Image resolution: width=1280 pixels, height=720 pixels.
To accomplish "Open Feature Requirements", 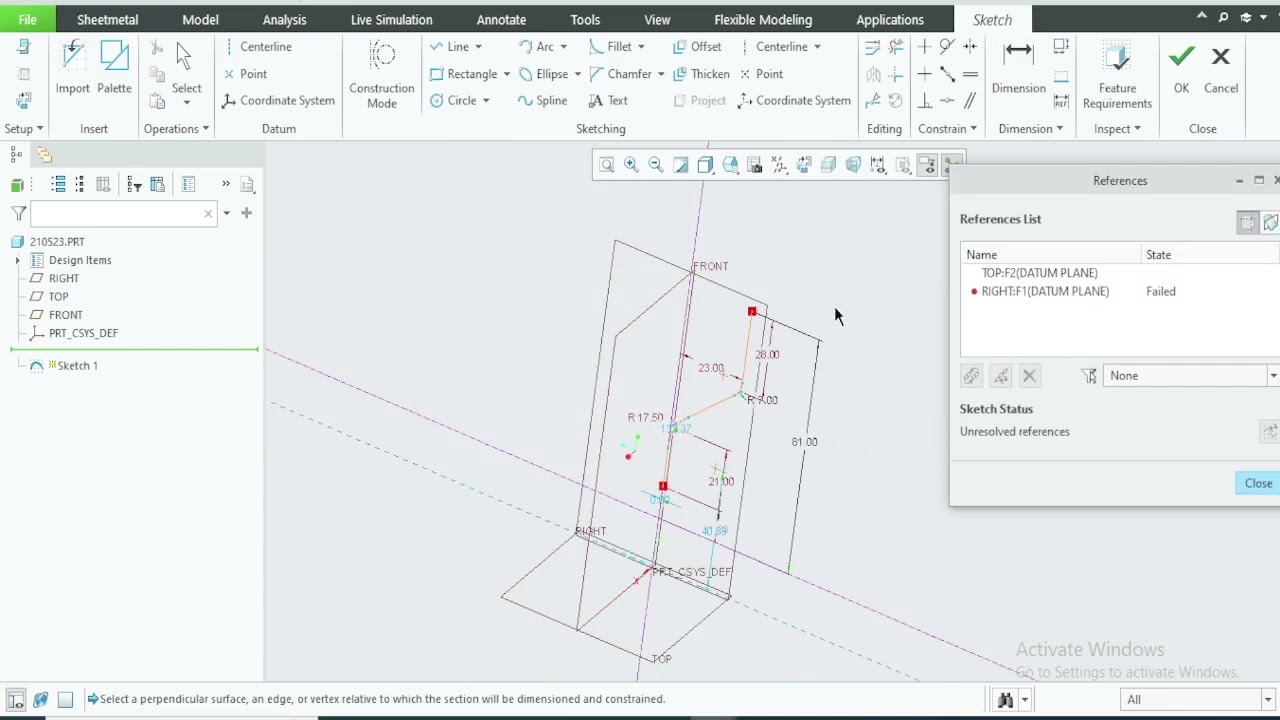I will click(x=1117, y=76).
